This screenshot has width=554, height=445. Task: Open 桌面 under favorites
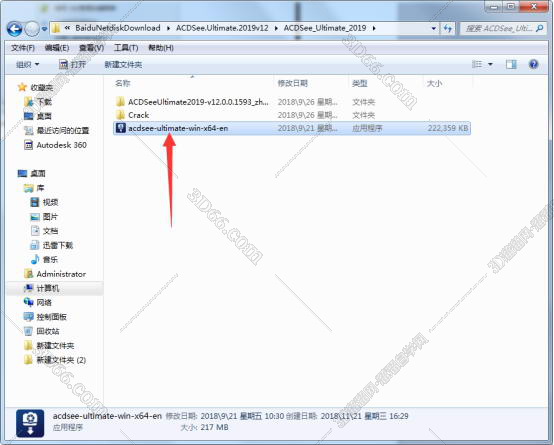(x=44, y=116)
